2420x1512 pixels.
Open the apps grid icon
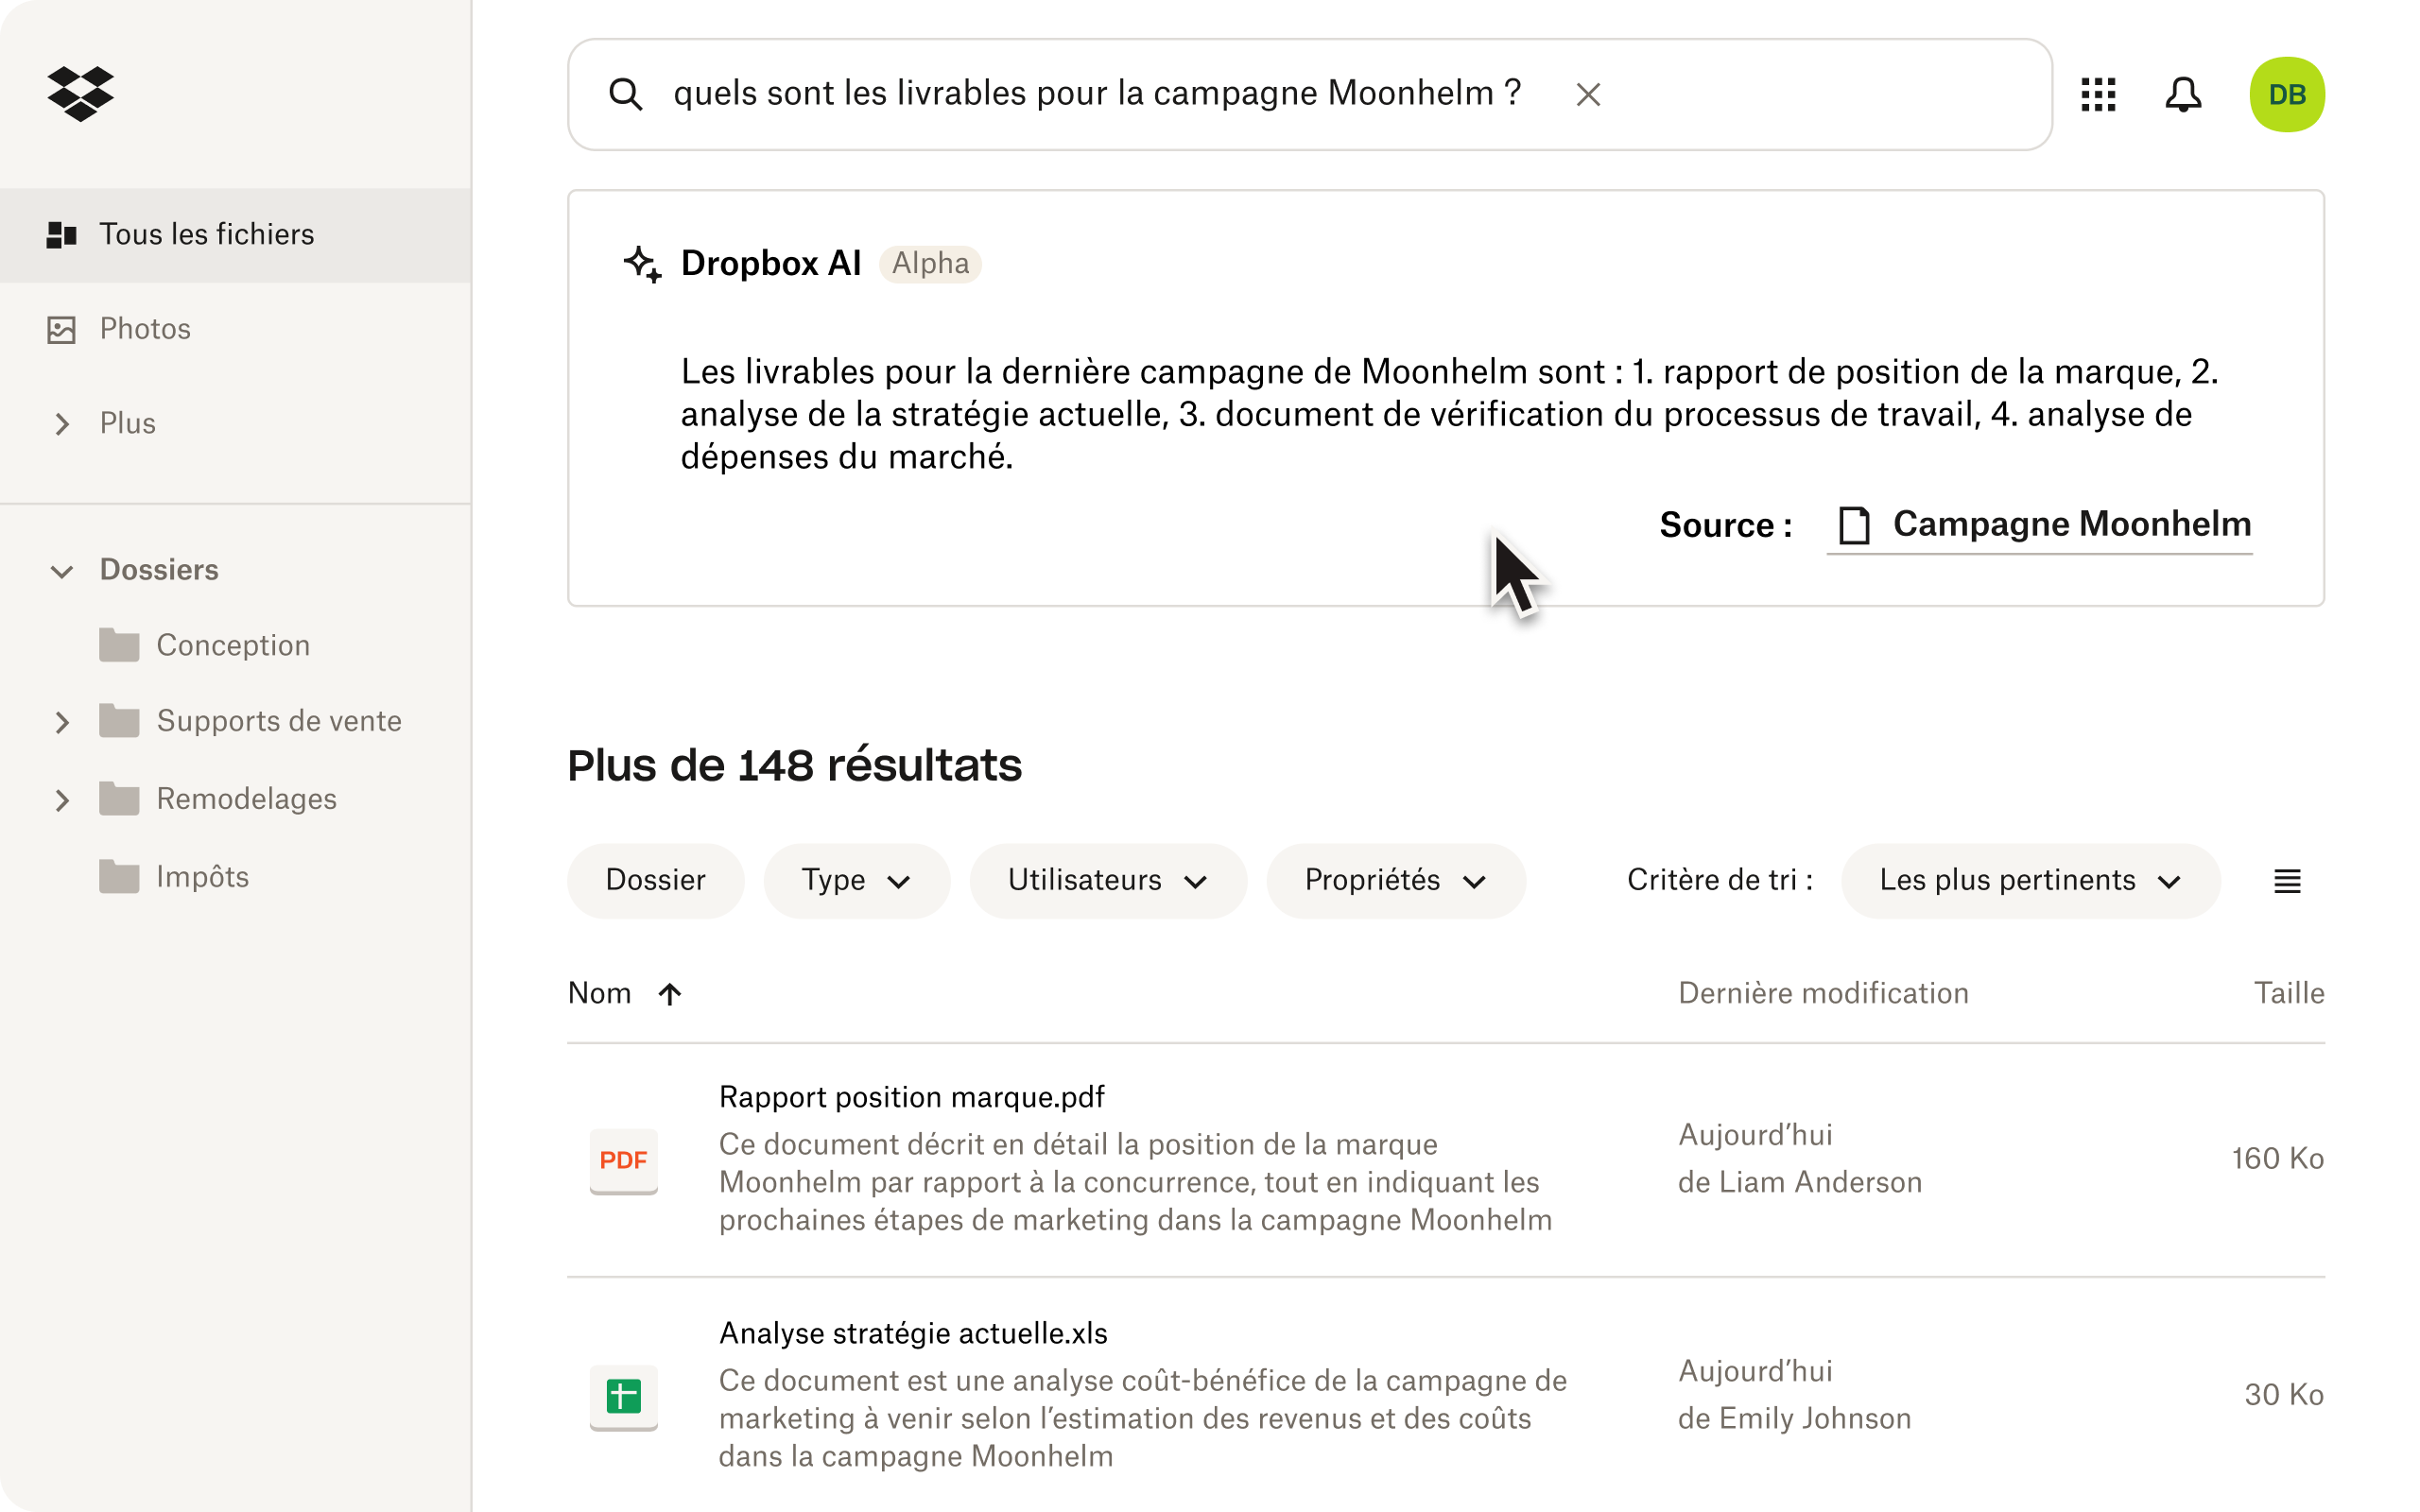point(2098,94)
